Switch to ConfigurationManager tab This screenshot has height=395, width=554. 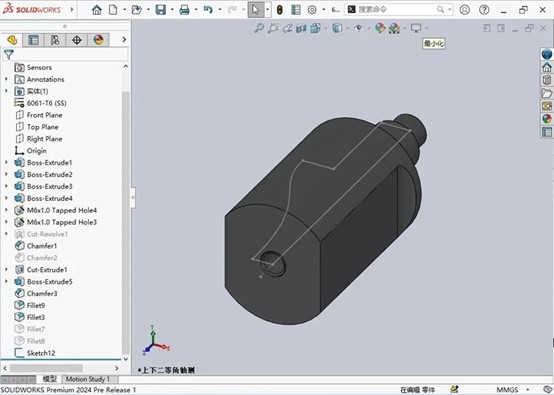pyautogui.click(x=55, y=40)
